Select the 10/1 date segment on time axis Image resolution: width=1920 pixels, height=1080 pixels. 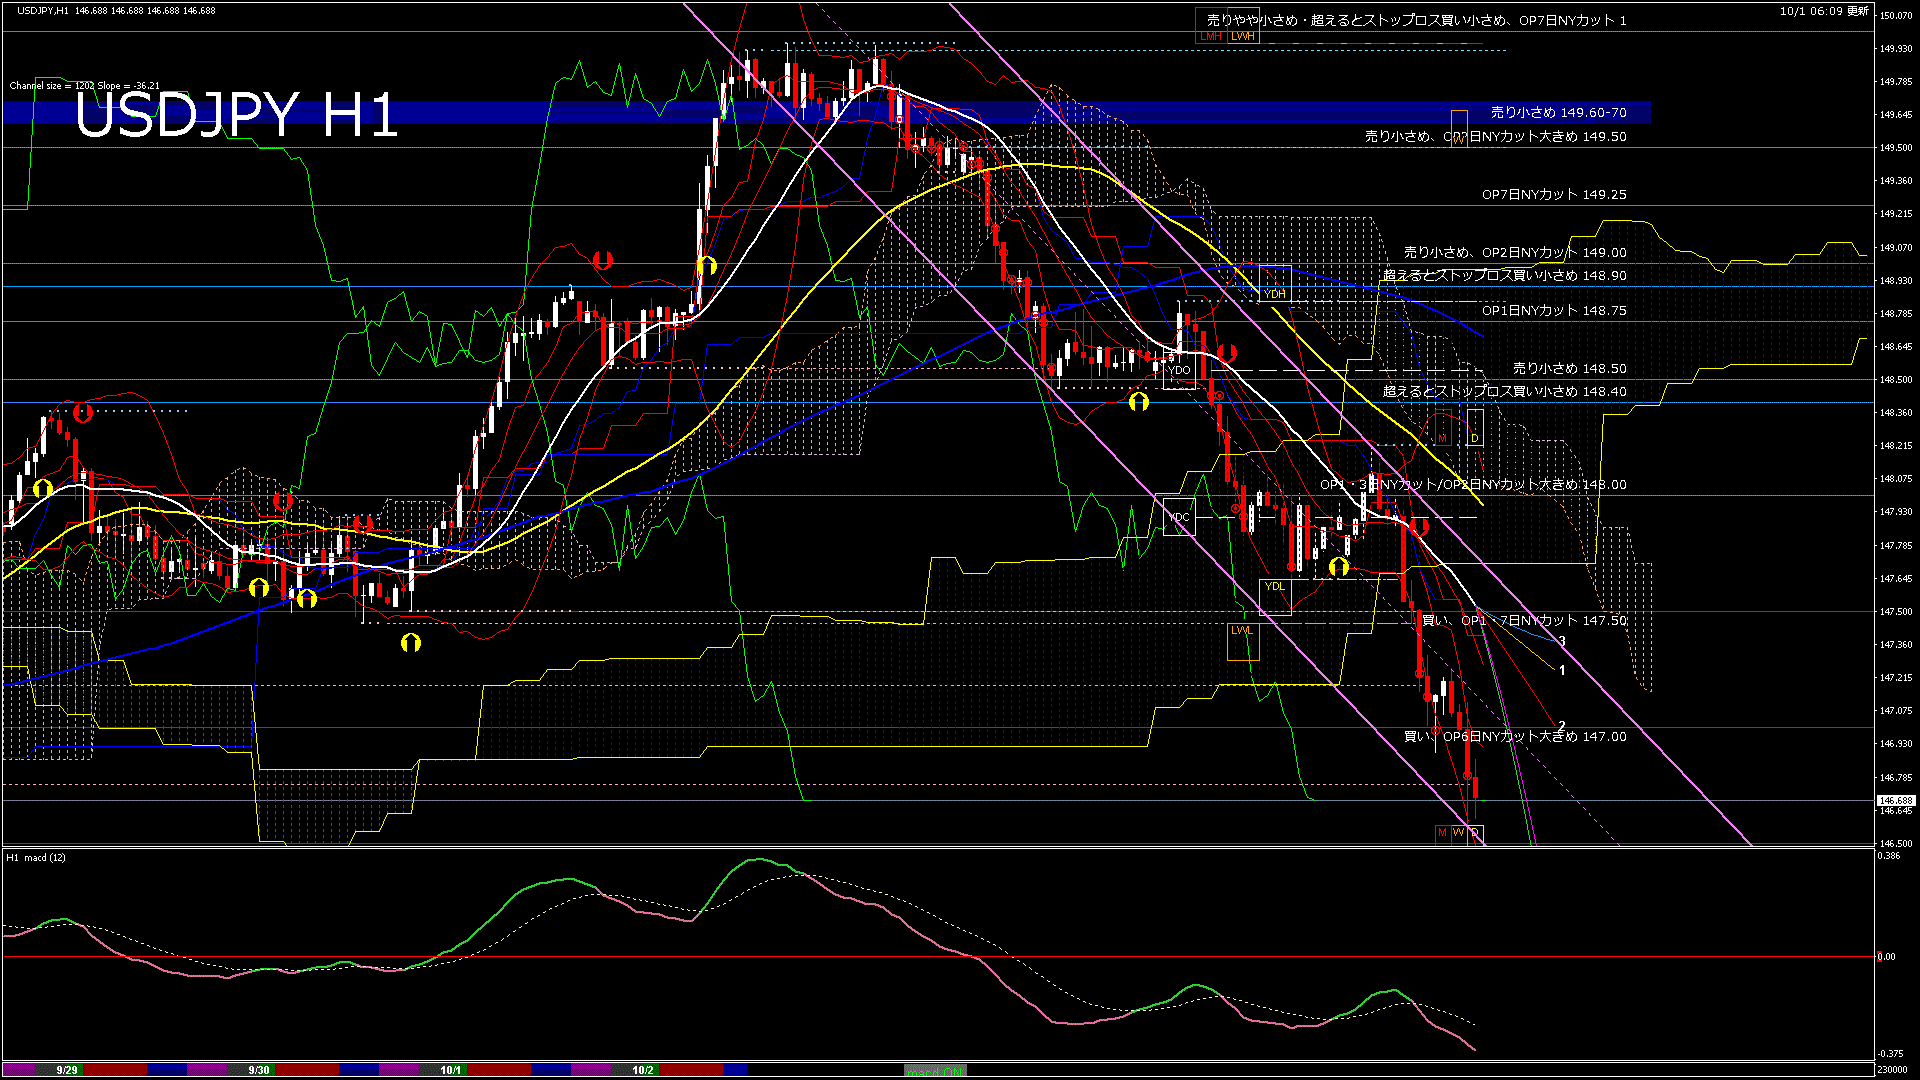point(451,1070)
